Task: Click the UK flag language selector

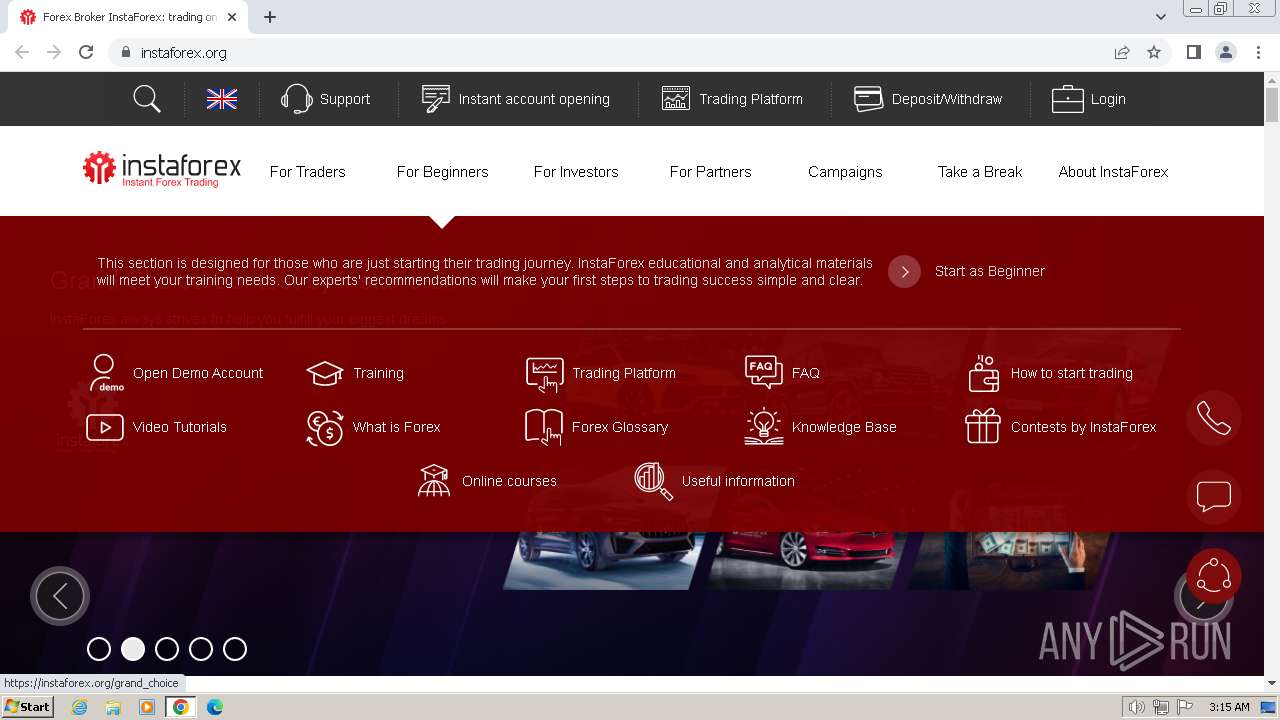Action: coord(222,99)
